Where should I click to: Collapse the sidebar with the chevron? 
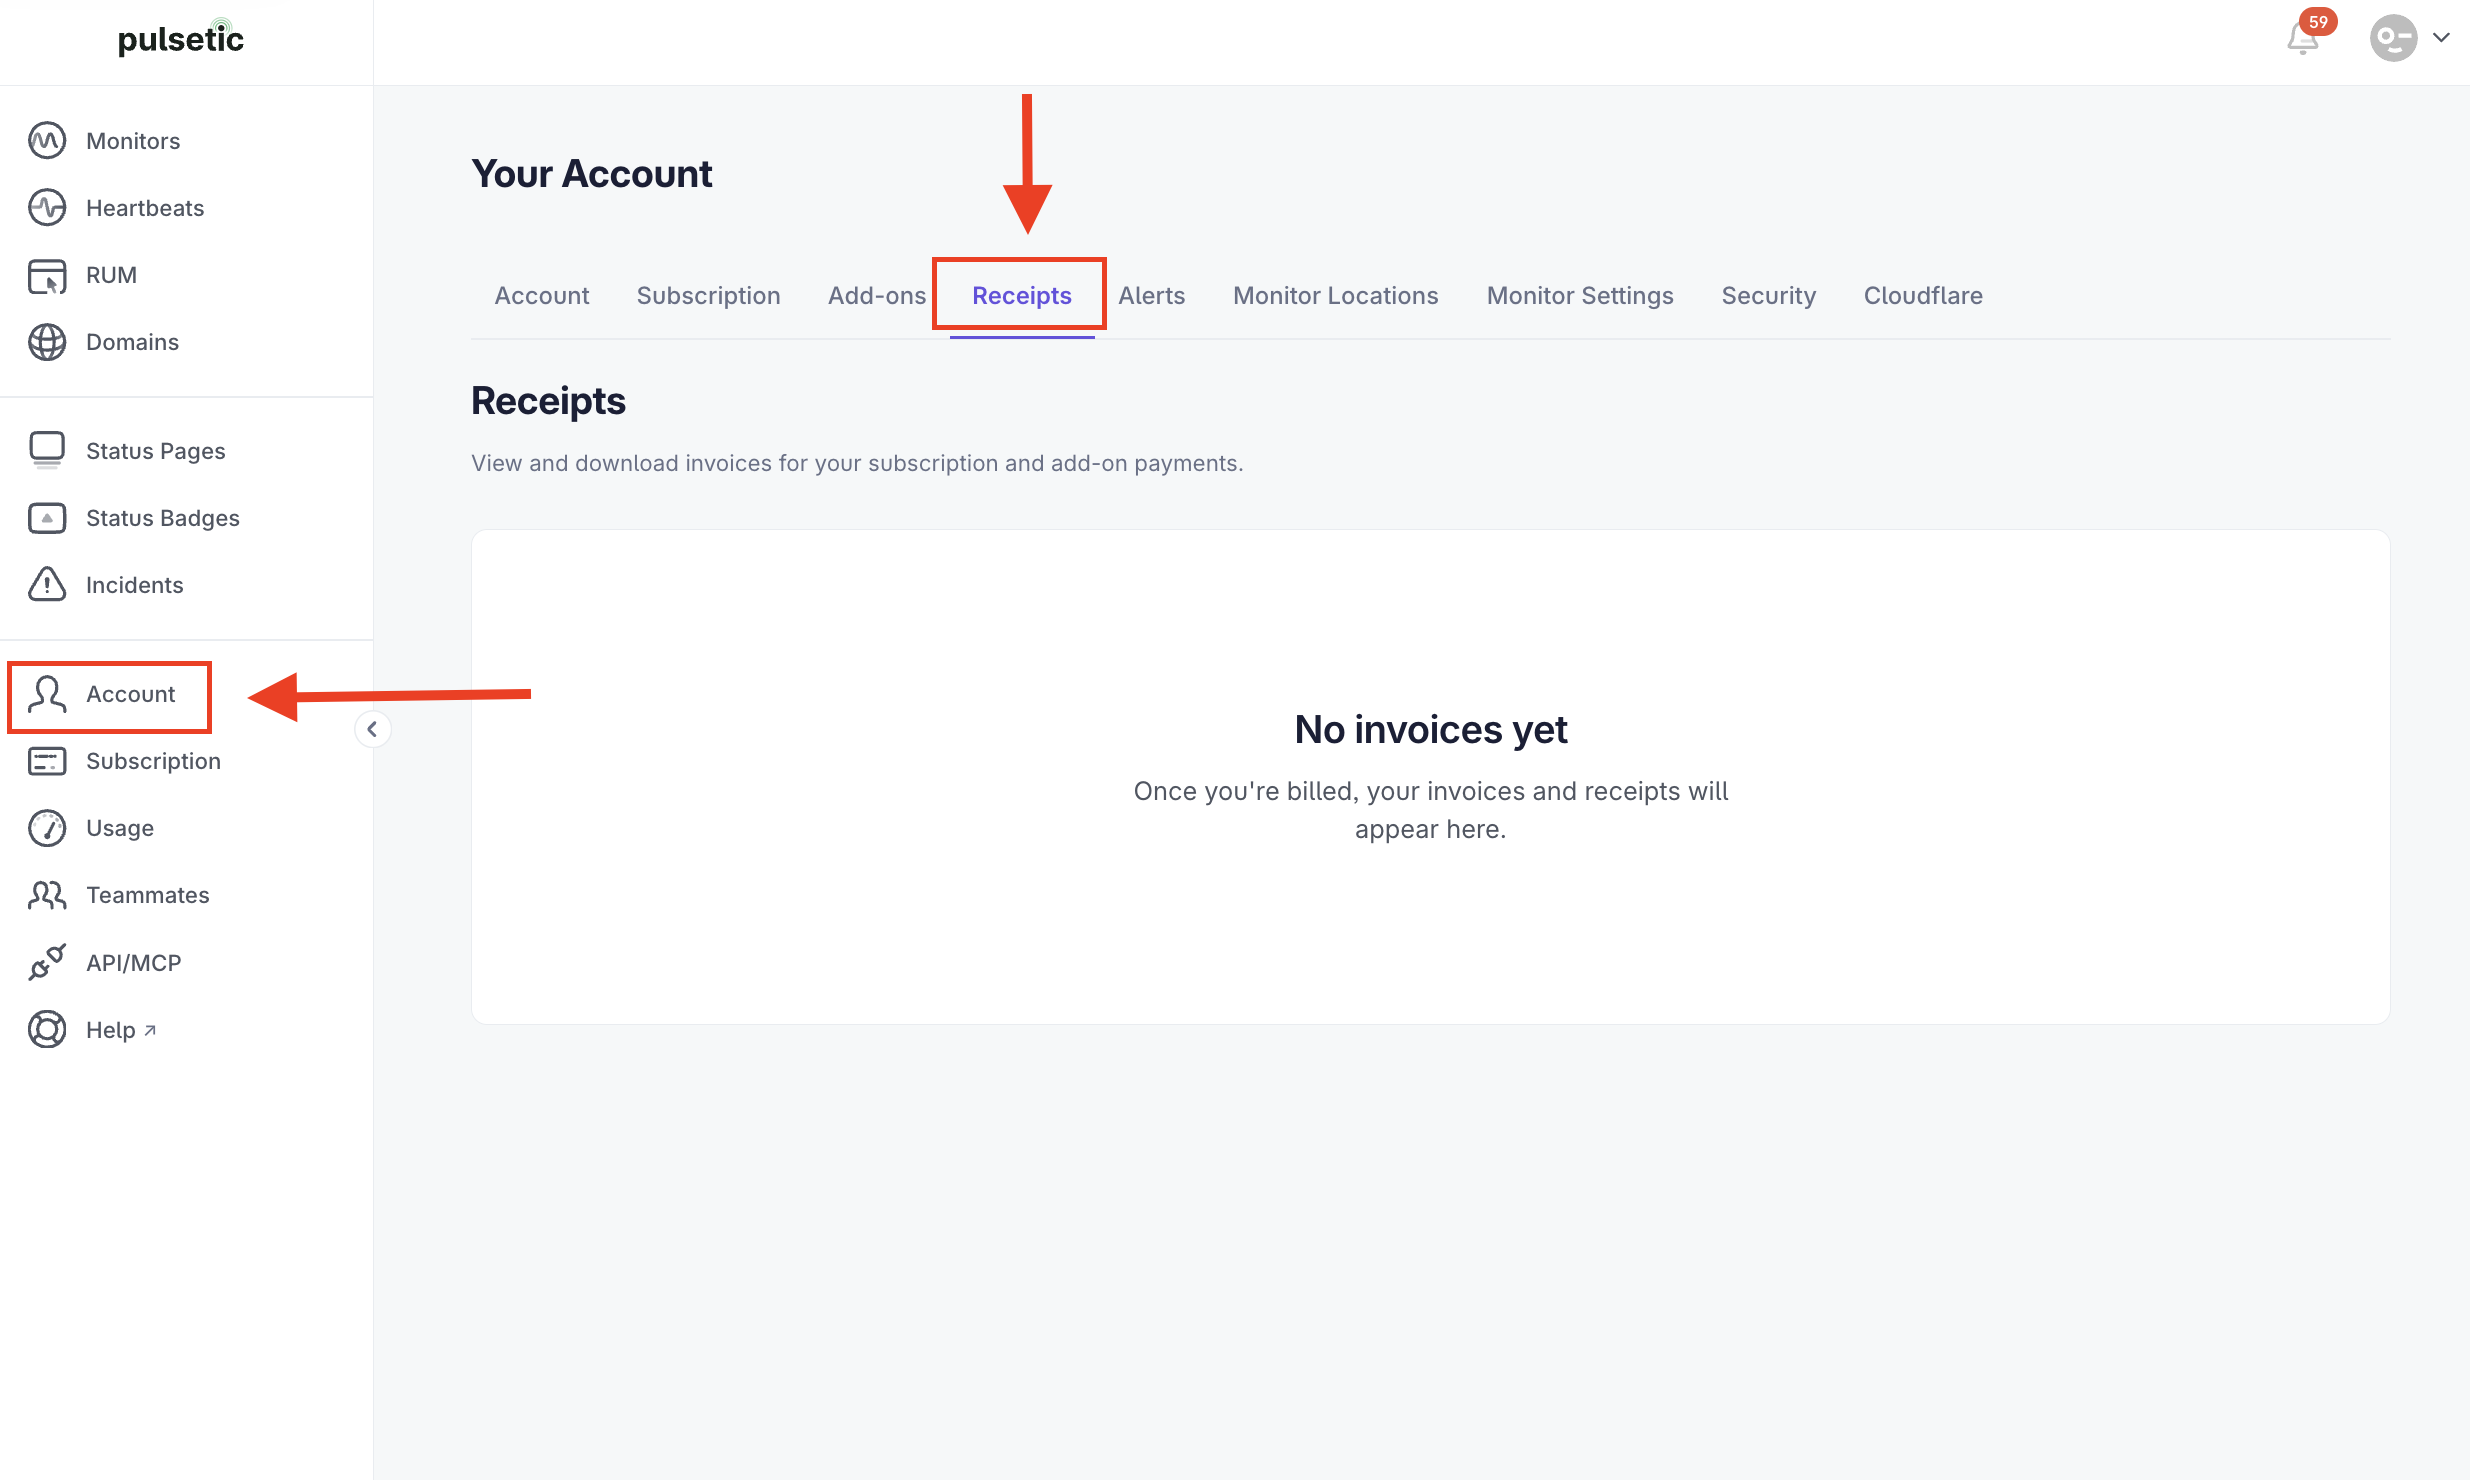pos(372,729)
